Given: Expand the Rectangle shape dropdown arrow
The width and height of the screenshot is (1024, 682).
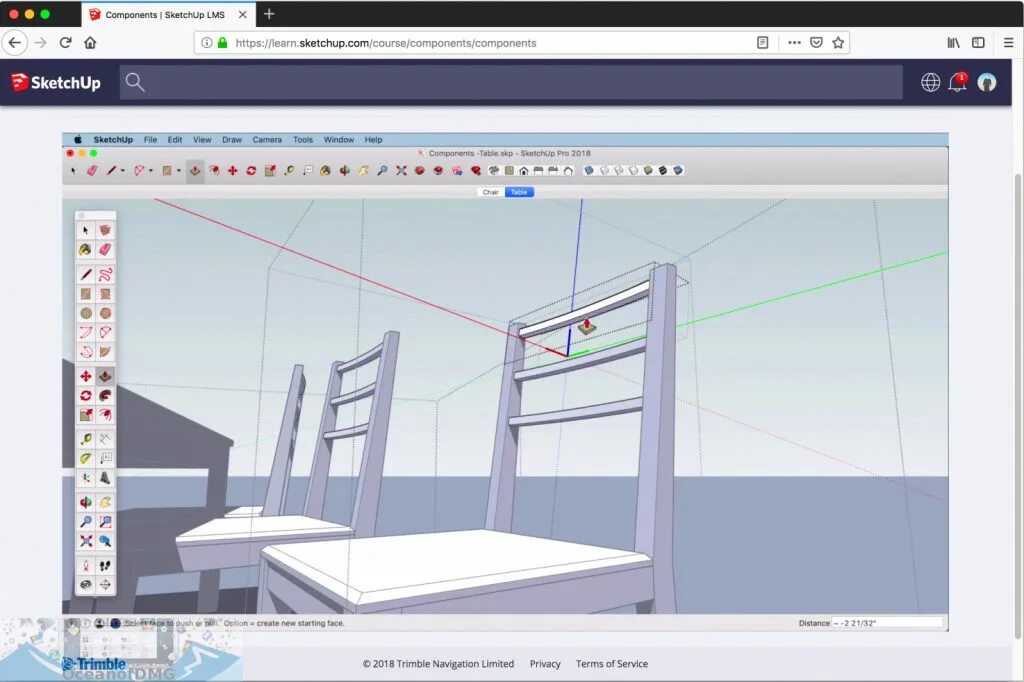Looking at the screenshot, I should click(179, 171).
